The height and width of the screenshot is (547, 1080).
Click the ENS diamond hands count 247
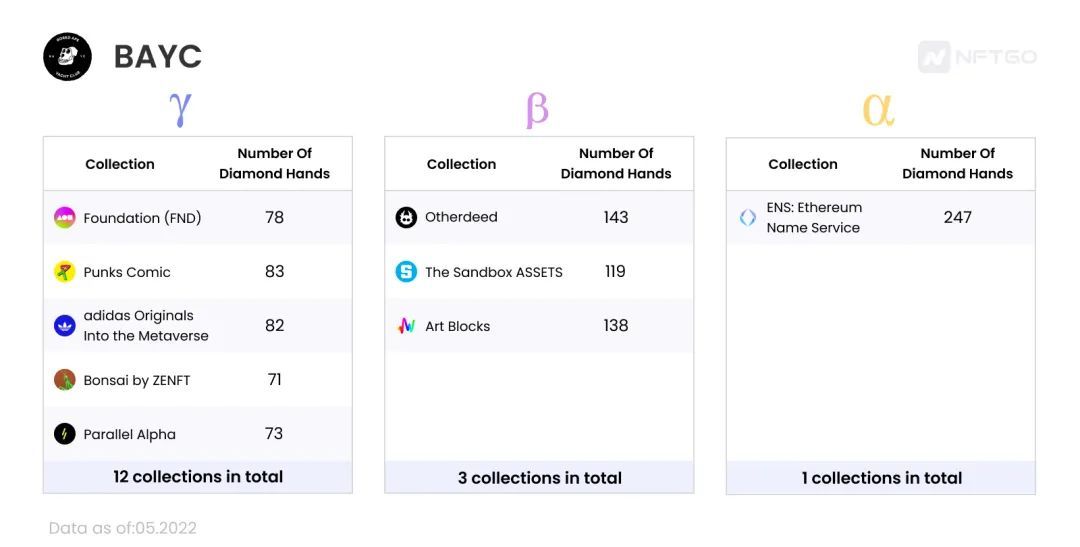coord(957,217)
